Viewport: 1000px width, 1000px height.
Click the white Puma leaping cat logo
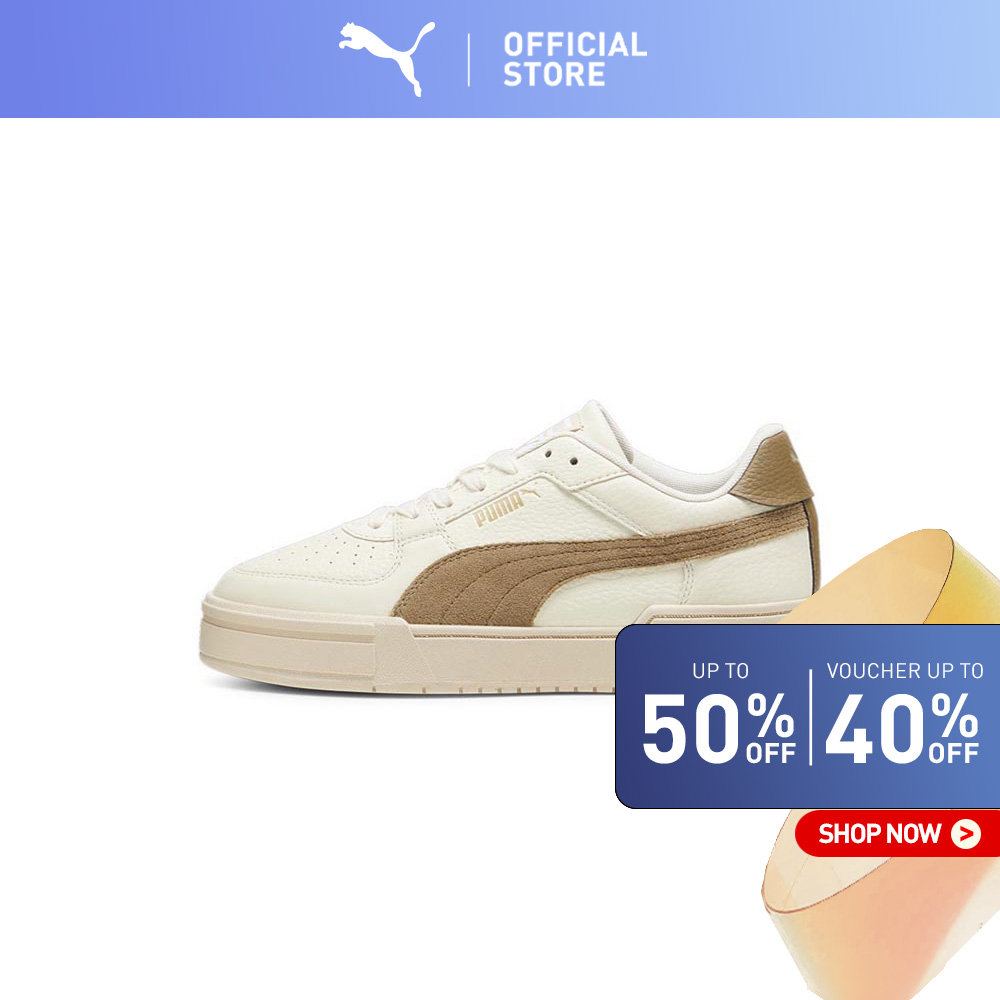(387, 58)
